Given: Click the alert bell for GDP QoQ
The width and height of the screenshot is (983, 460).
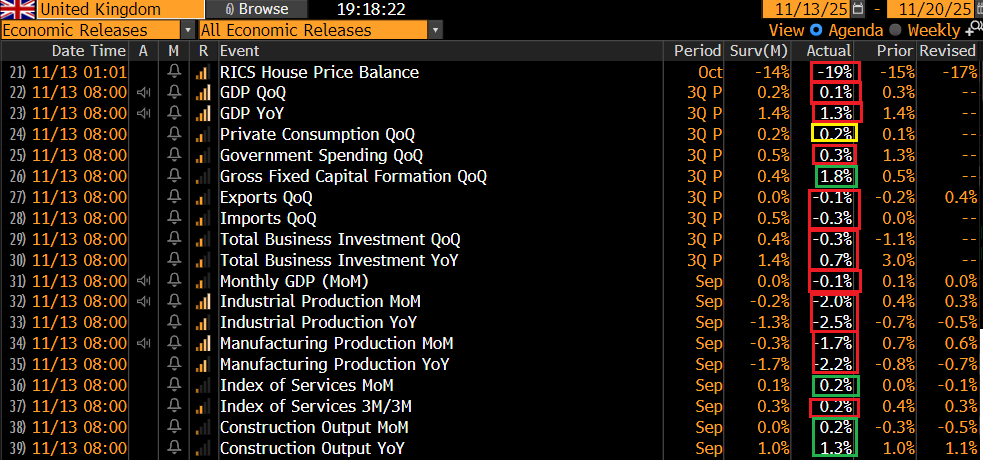Looking at the screenshot, I should click(x=174, y=93).
